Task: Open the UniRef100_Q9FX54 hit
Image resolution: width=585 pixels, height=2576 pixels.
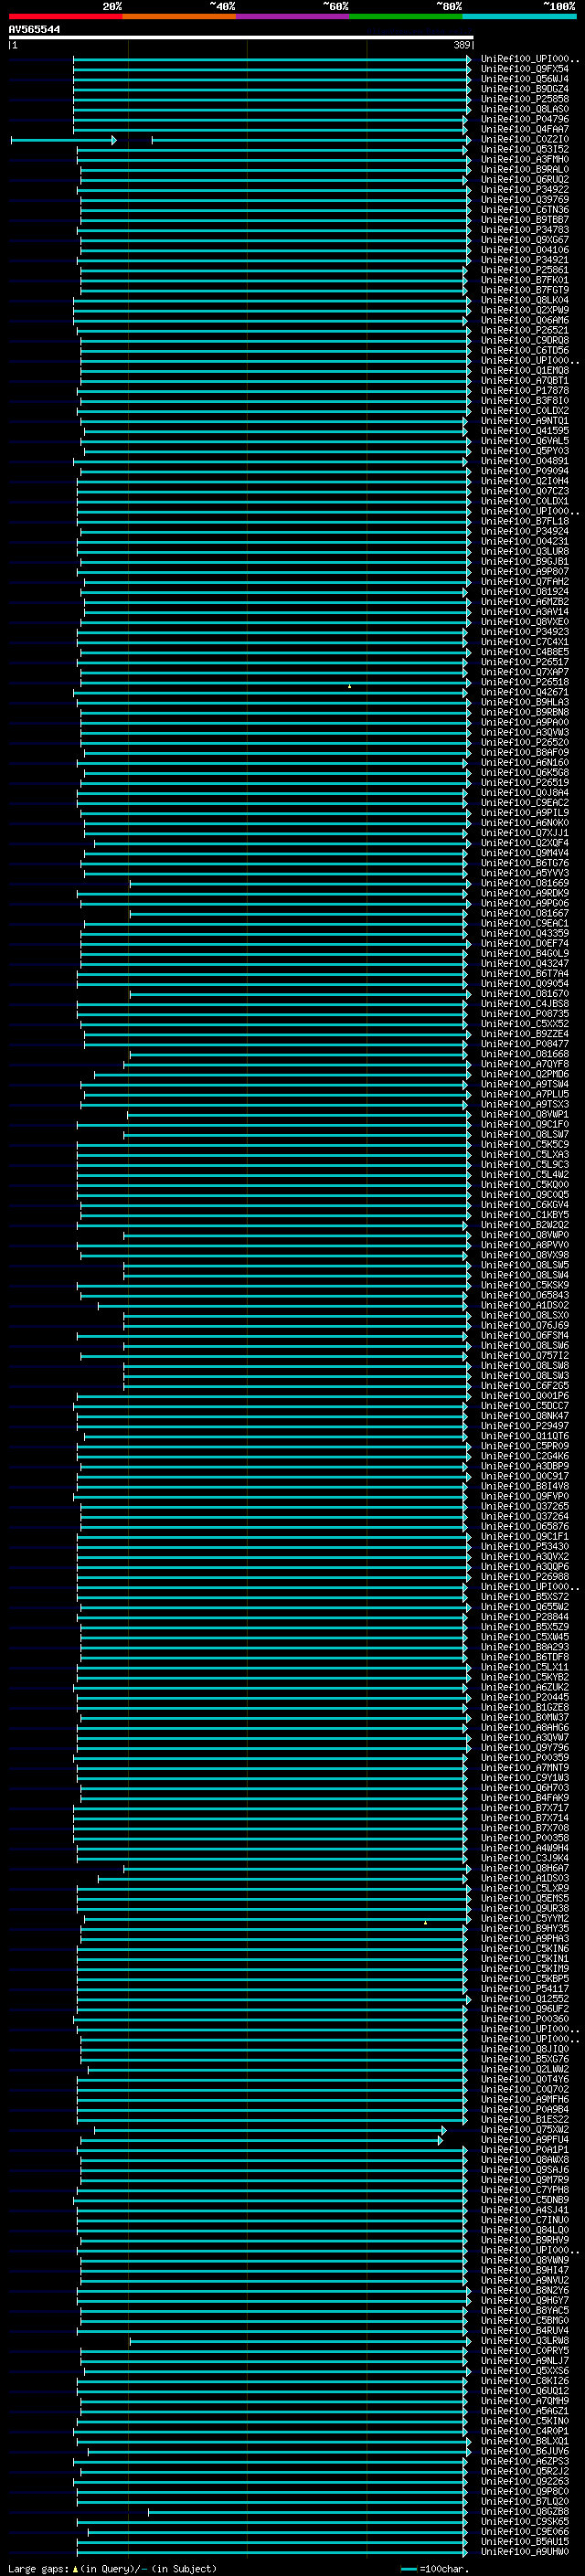Action: (x=525, y=69)
